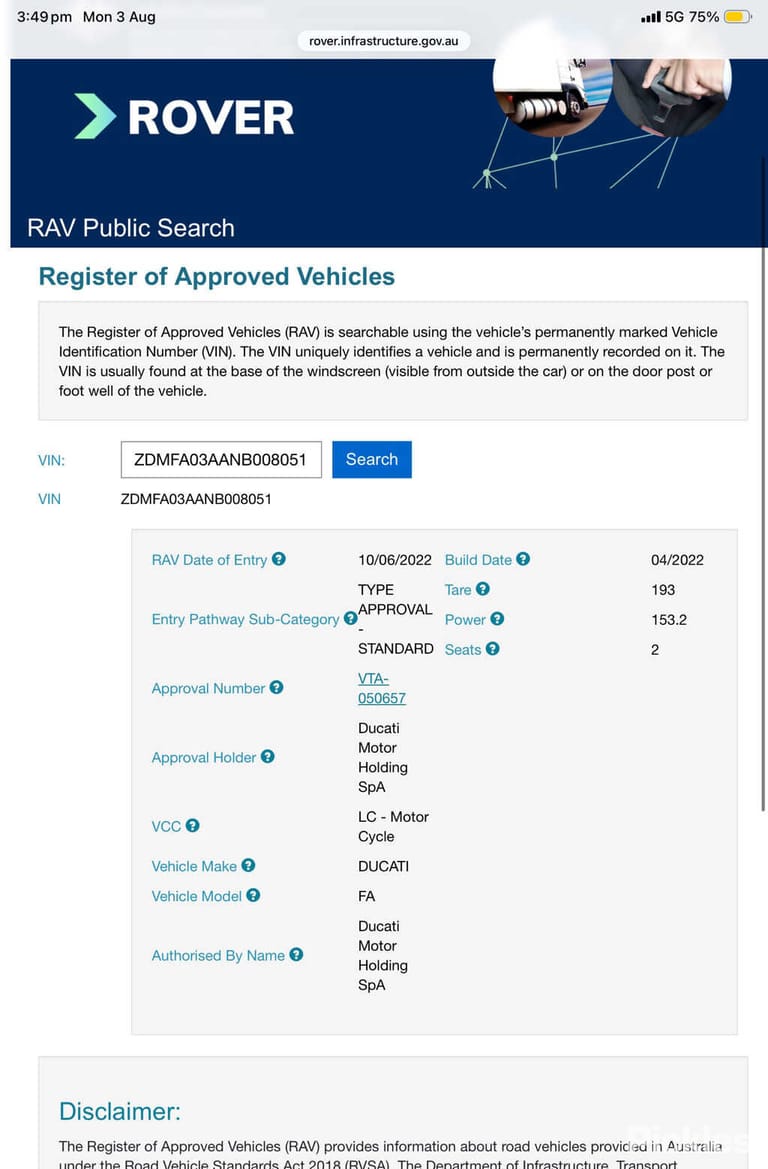Select the 04/2022 build date value
Screen dimensions: 768x1169
point(677,560)
